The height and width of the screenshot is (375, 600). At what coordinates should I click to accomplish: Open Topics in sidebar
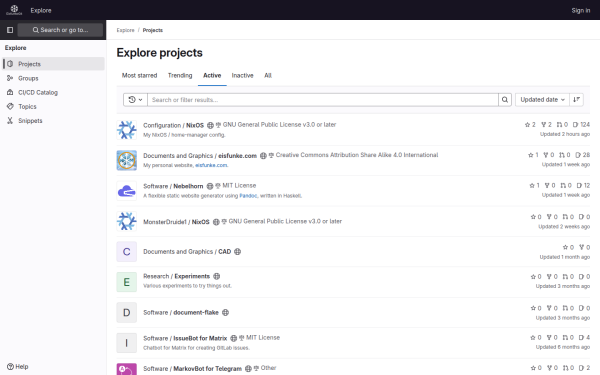coord(54,106)
